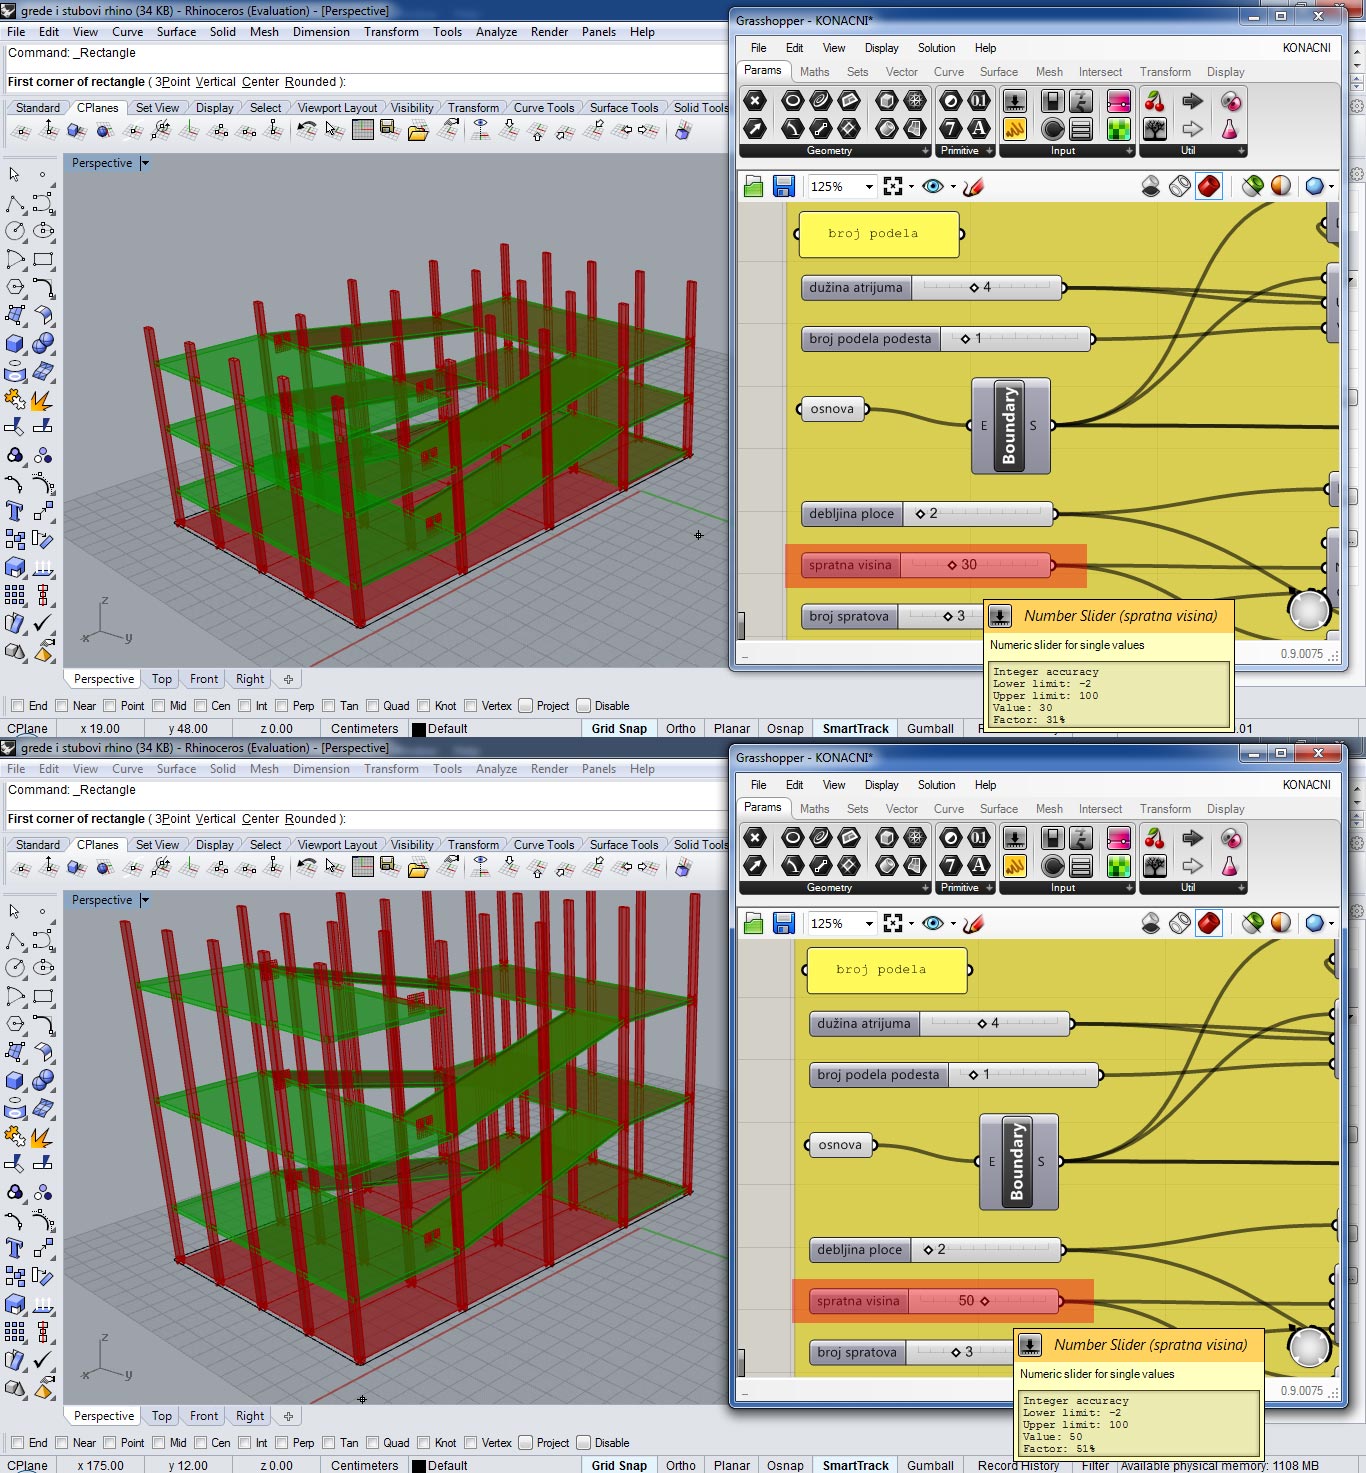Tick Perp osnap checkbox in upper Rhino window
Image resolution: width=1366 pixels, height=1473 pixels.
pos(282,705)
